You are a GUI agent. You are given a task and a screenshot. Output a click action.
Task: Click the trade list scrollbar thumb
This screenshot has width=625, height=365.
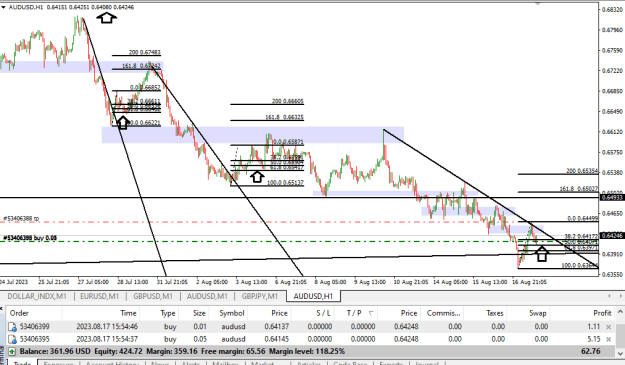point(621,336)
